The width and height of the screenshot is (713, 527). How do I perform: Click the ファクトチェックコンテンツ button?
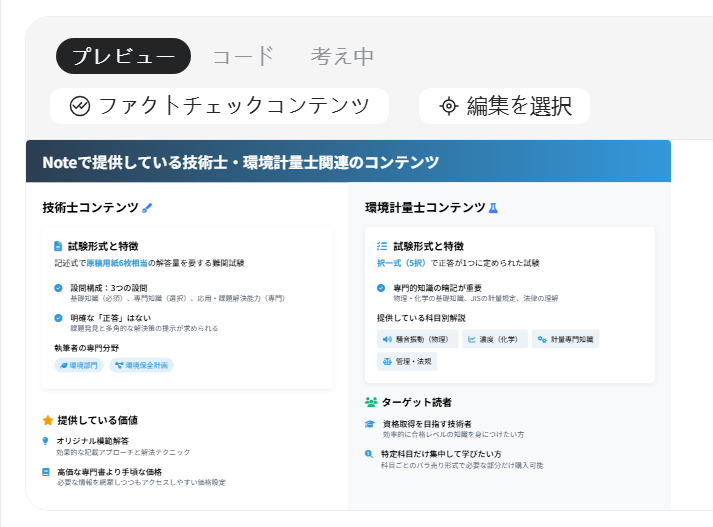point(219,106)
